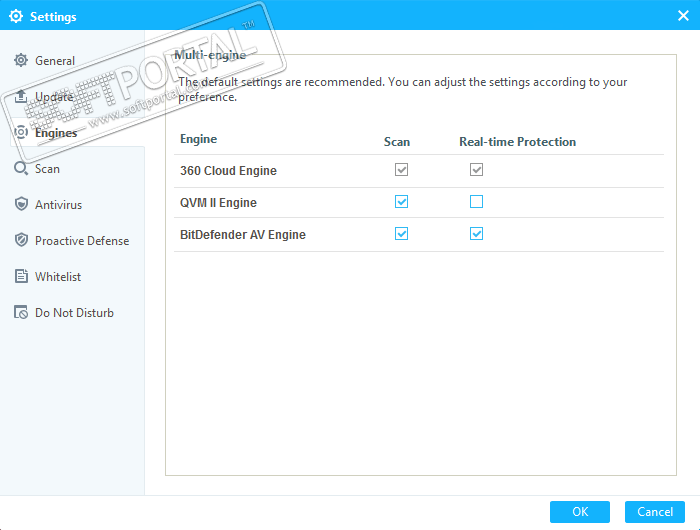Click the Whitelist document icon
Screen dimensions: 700x530
(21, 276)
